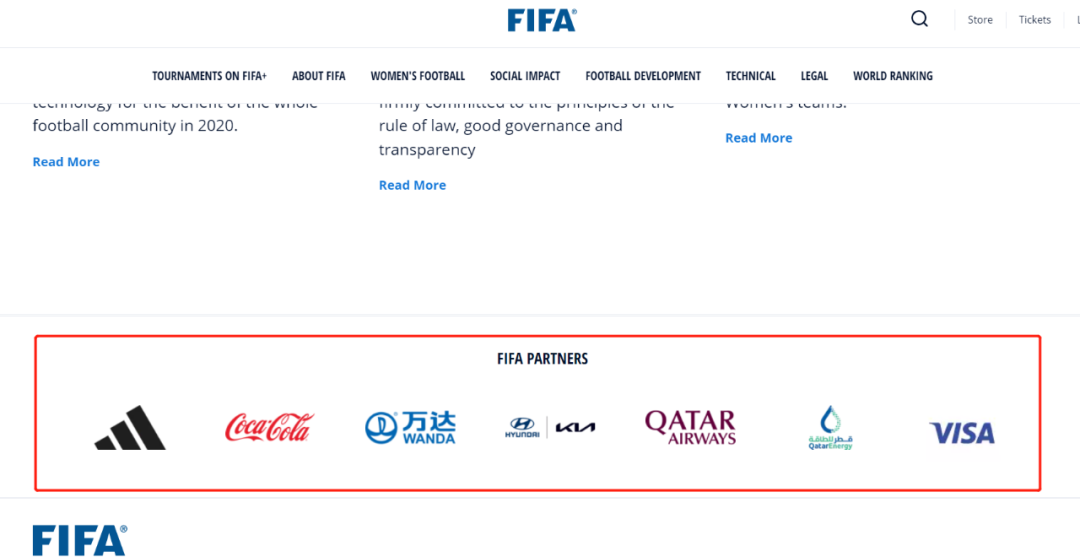Open the Coca-Cola partner logo
The image size is (1080, 557).
(268, 428)
